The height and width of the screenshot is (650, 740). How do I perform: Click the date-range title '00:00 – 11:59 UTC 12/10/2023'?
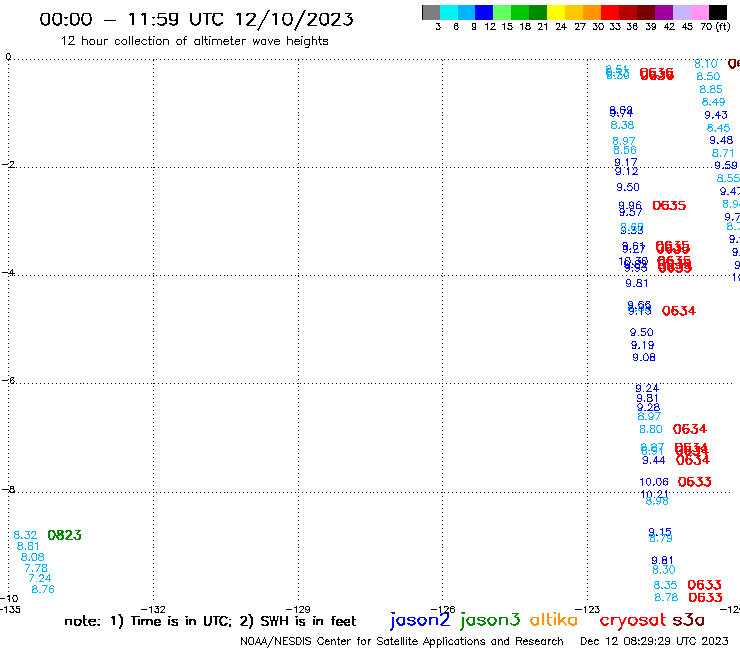click(196, 19)
